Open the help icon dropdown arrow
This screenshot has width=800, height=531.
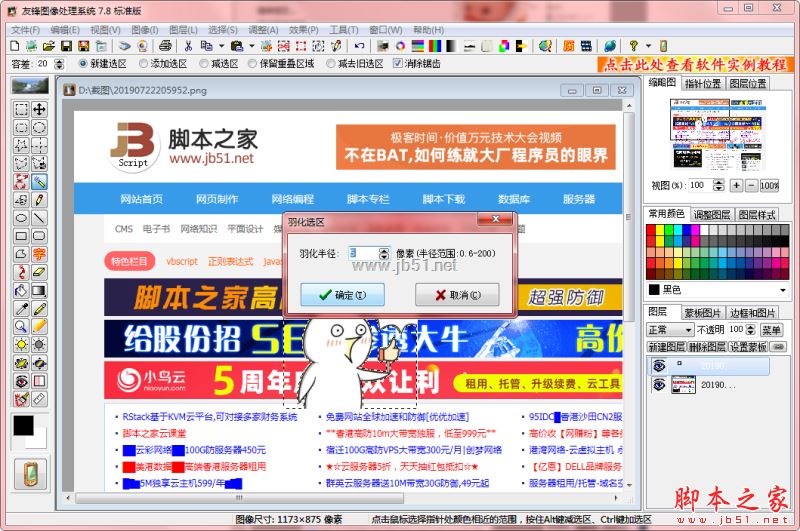[x=648, y=46]
